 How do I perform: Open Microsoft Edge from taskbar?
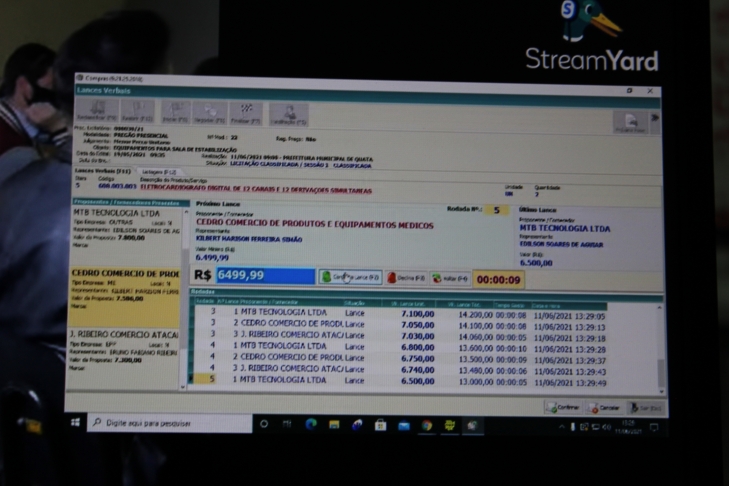(x=311, y=424)
